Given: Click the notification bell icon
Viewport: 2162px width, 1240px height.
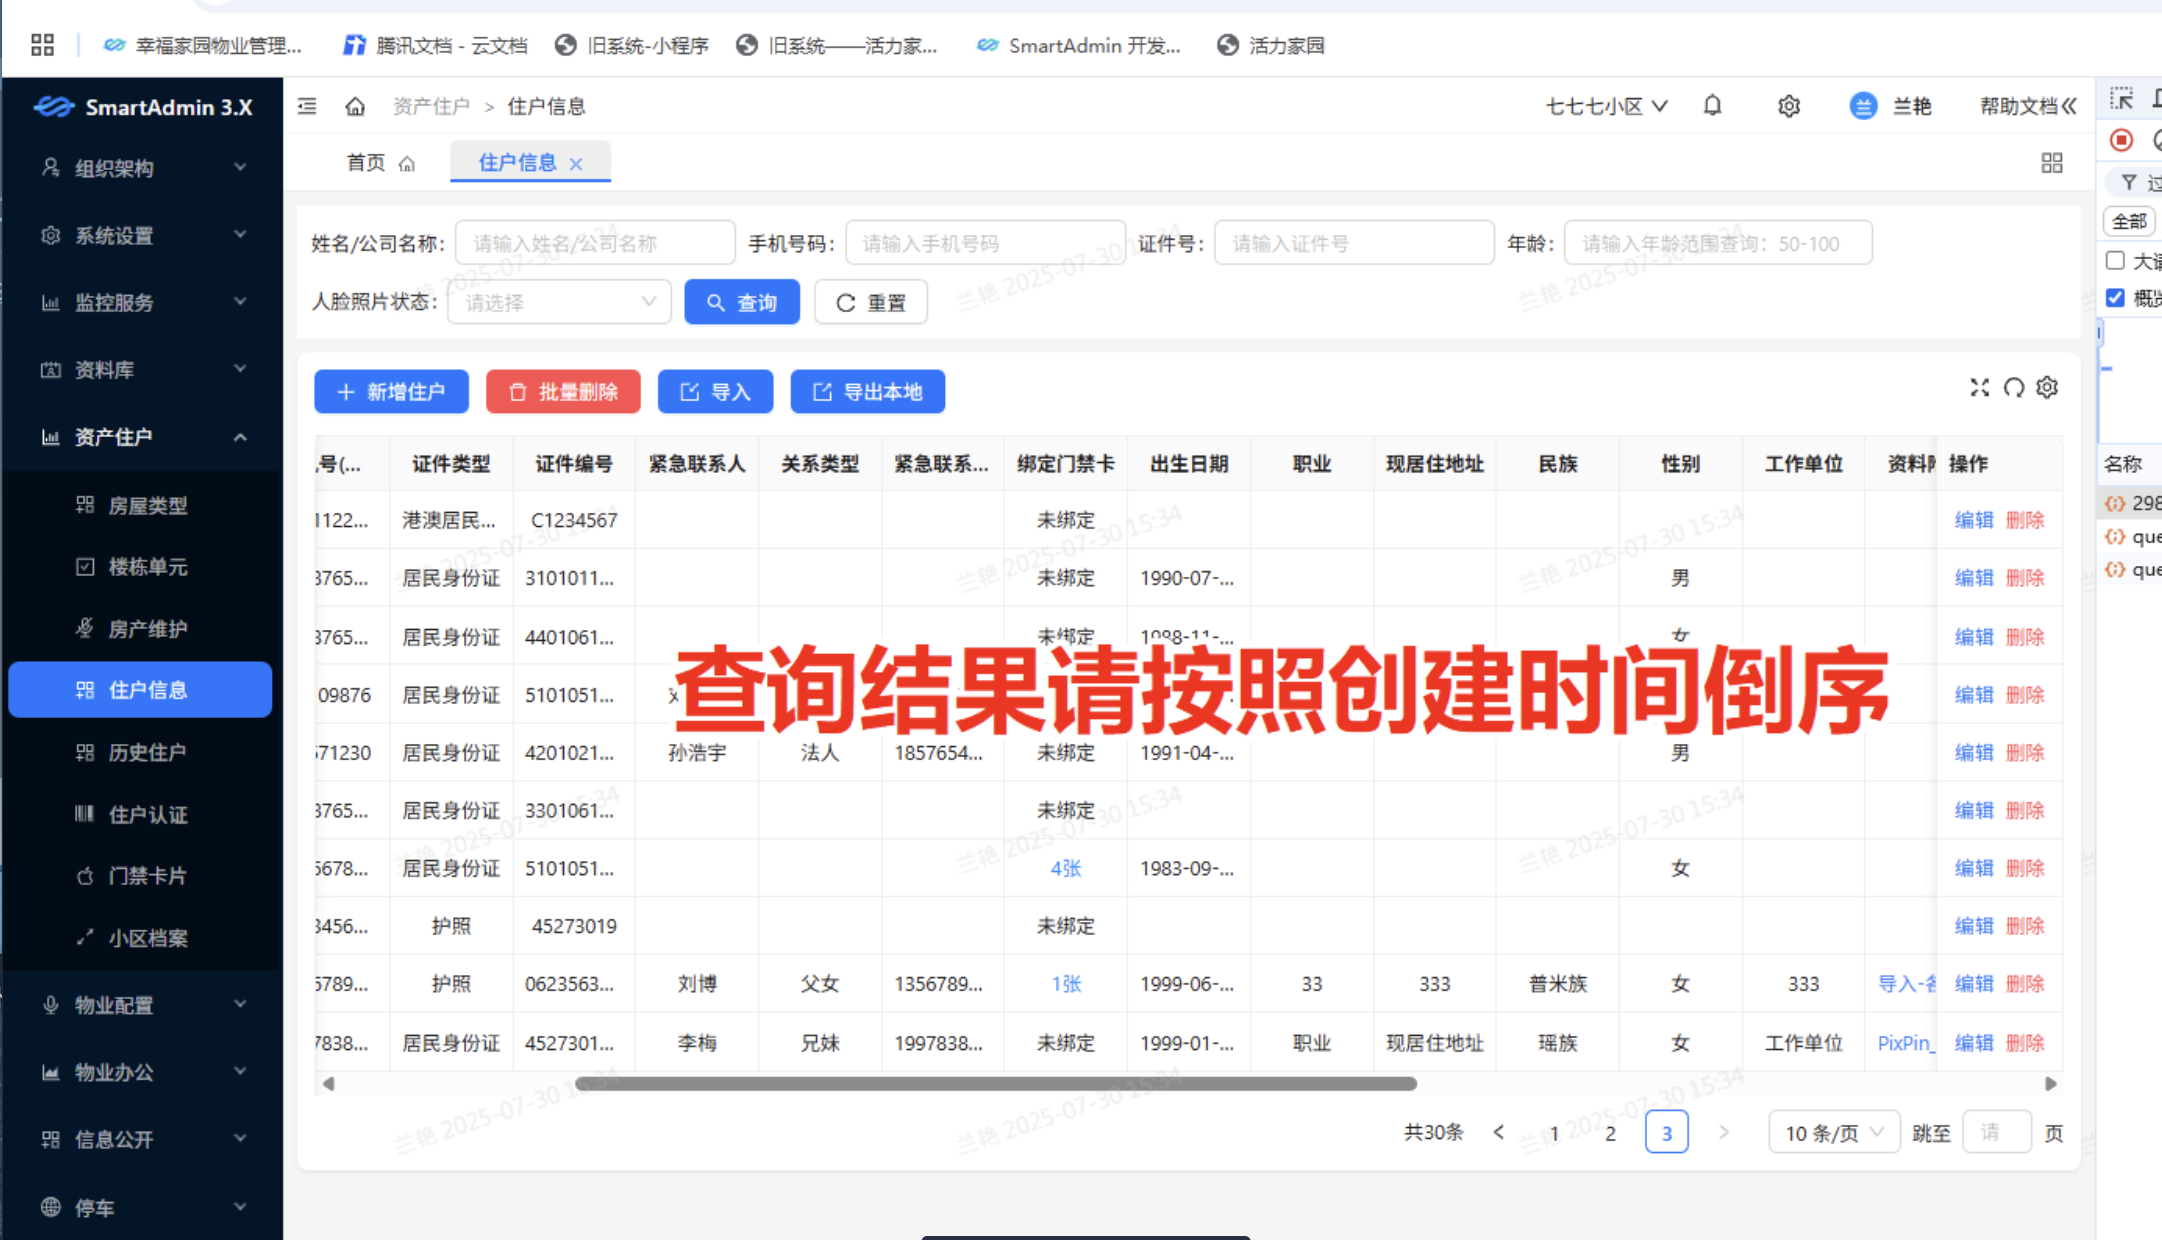Looking at the screenshot, I should pos(1712,106).
